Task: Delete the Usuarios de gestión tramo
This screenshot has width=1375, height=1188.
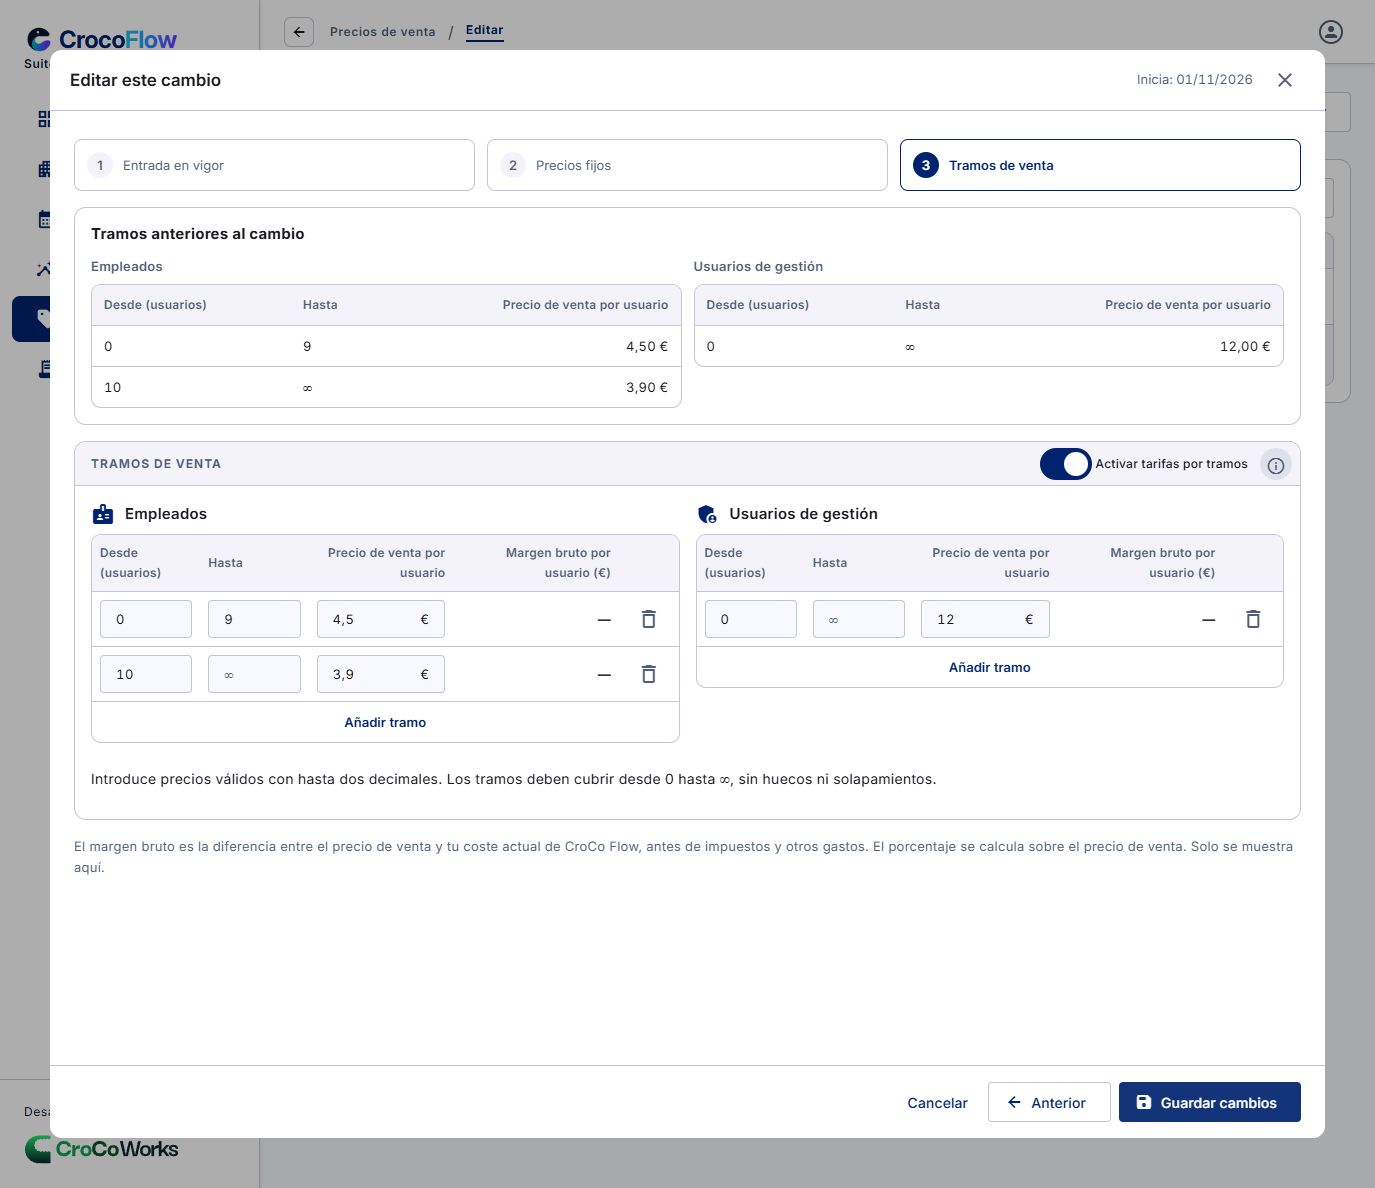Action: point(1253,619)
